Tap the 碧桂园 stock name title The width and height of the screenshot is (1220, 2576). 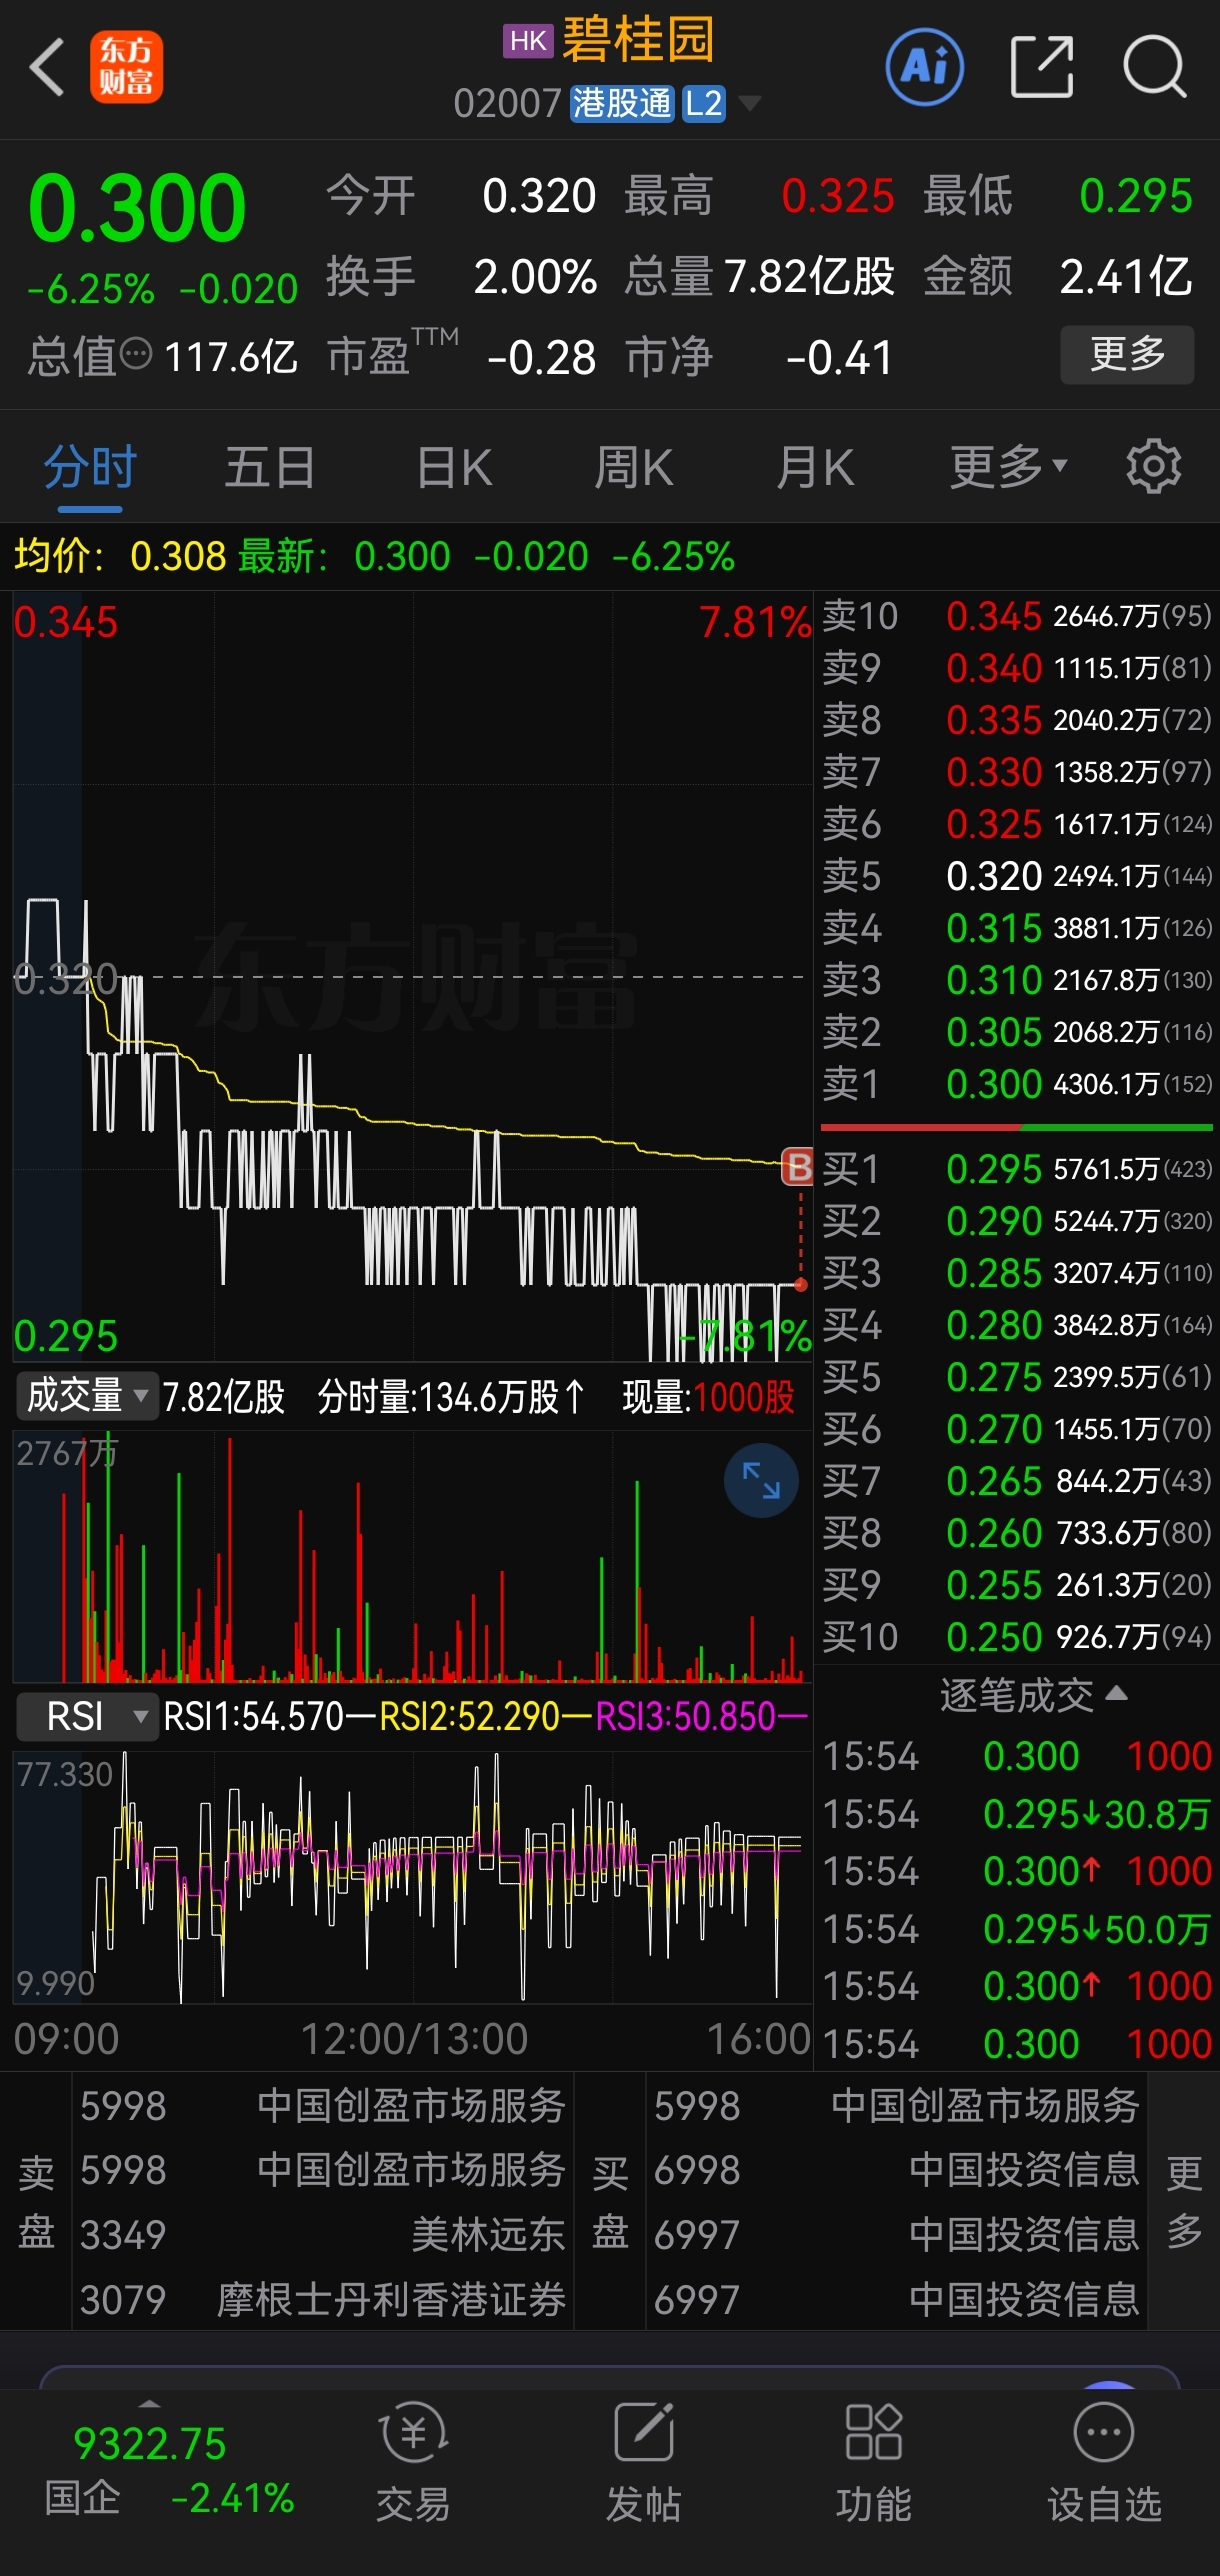coord(638,41)
